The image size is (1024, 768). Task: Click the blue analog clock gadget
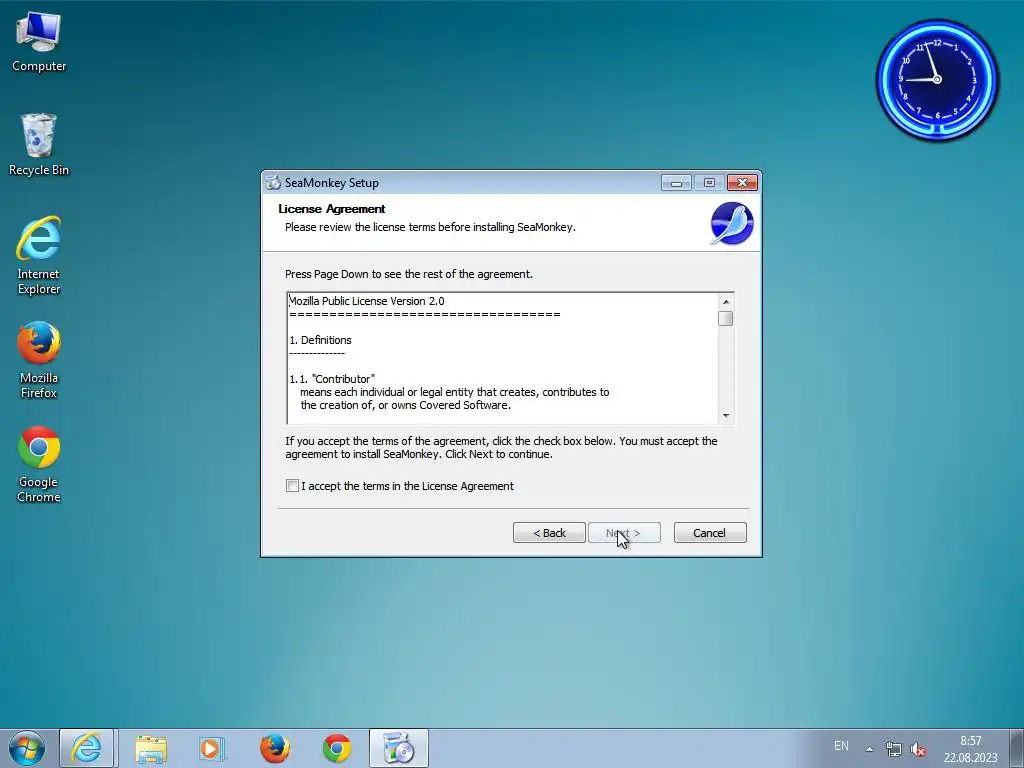tap(937, 80)
